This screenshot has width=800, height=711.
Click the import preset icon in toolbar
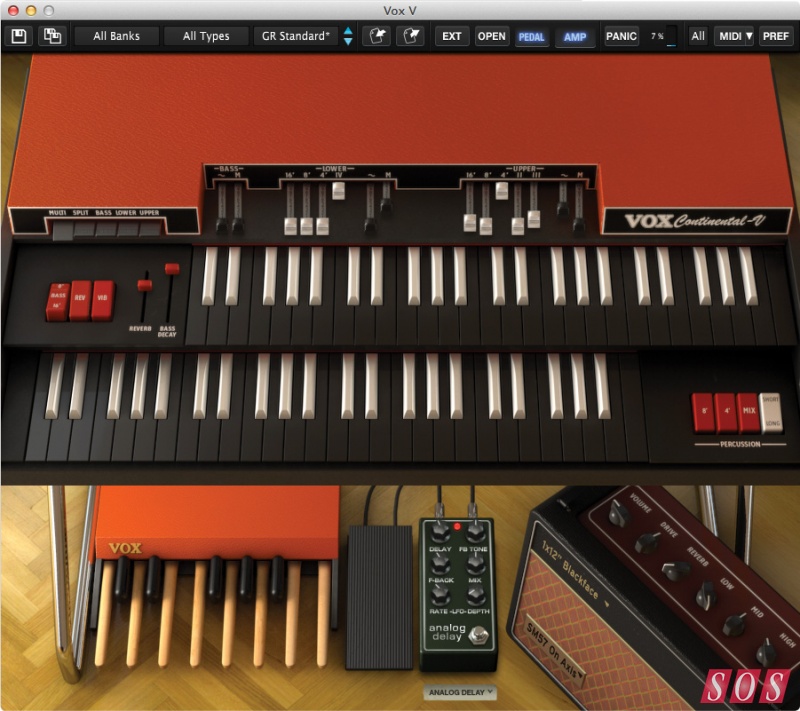pos(376,37)
